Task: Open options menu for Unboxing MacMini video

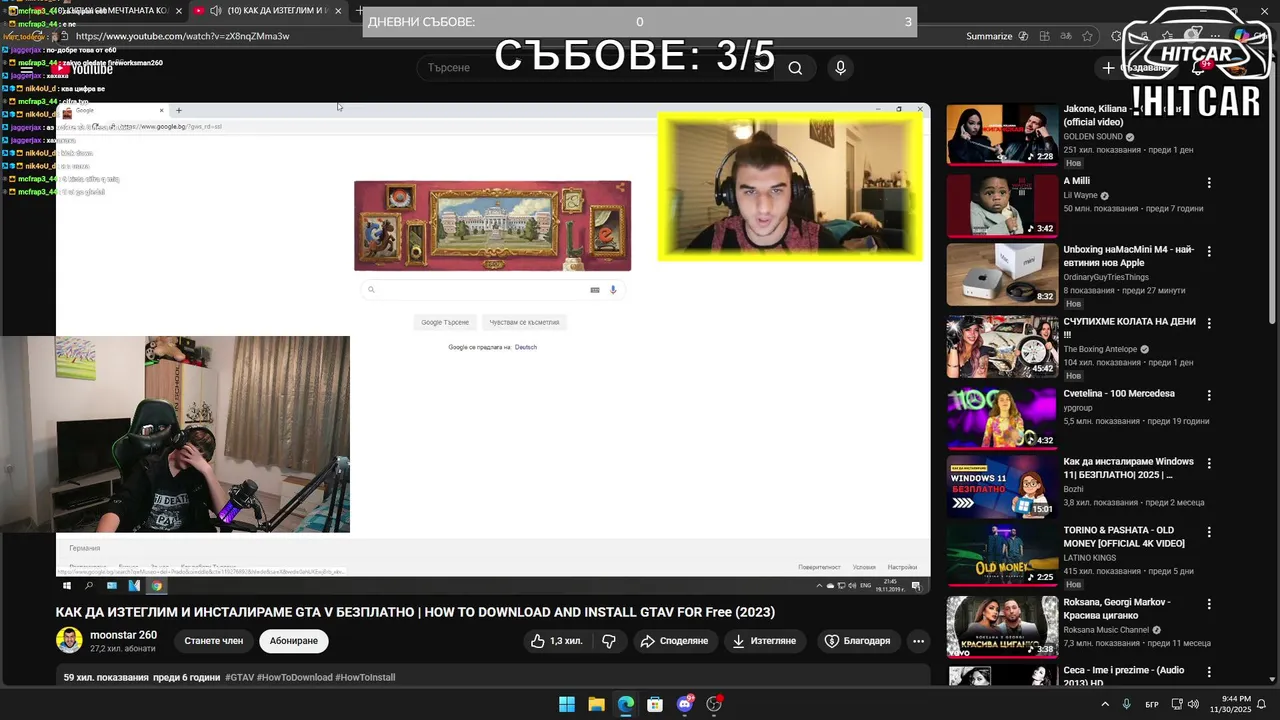Action: 1209,252
